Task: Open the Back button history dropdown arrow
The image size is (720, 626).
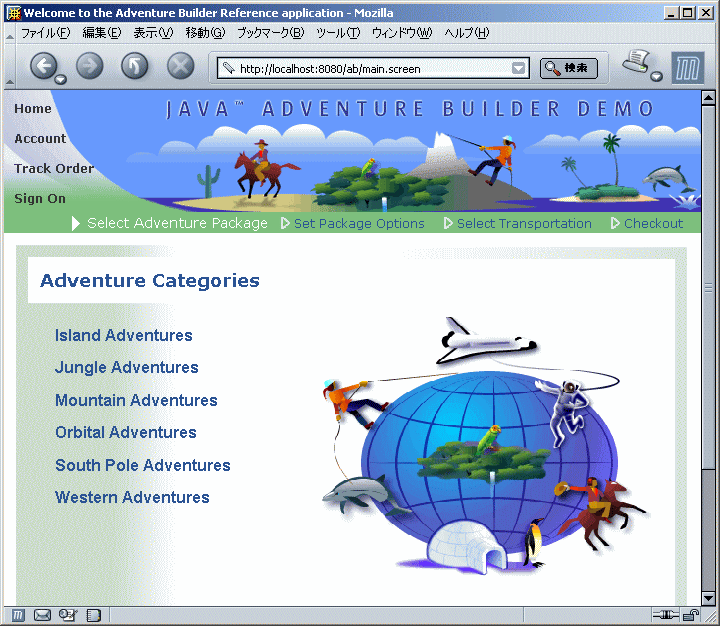Action: pyautogui.click(x=61, y=80)
